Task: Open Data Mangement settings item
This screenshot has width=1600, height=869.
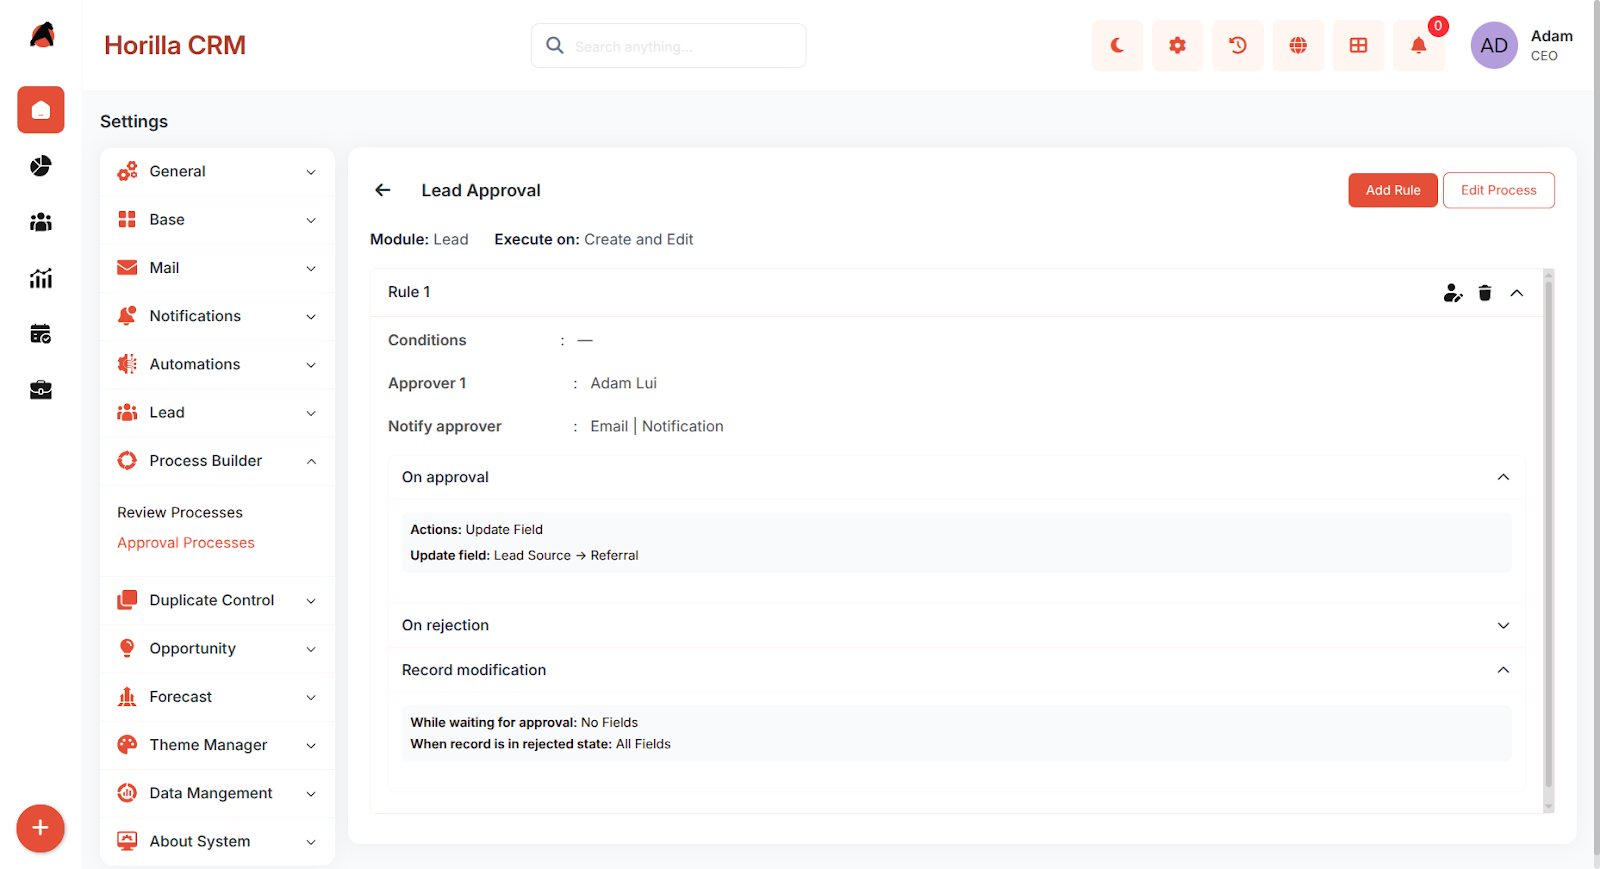Action: tap(217, 794)
